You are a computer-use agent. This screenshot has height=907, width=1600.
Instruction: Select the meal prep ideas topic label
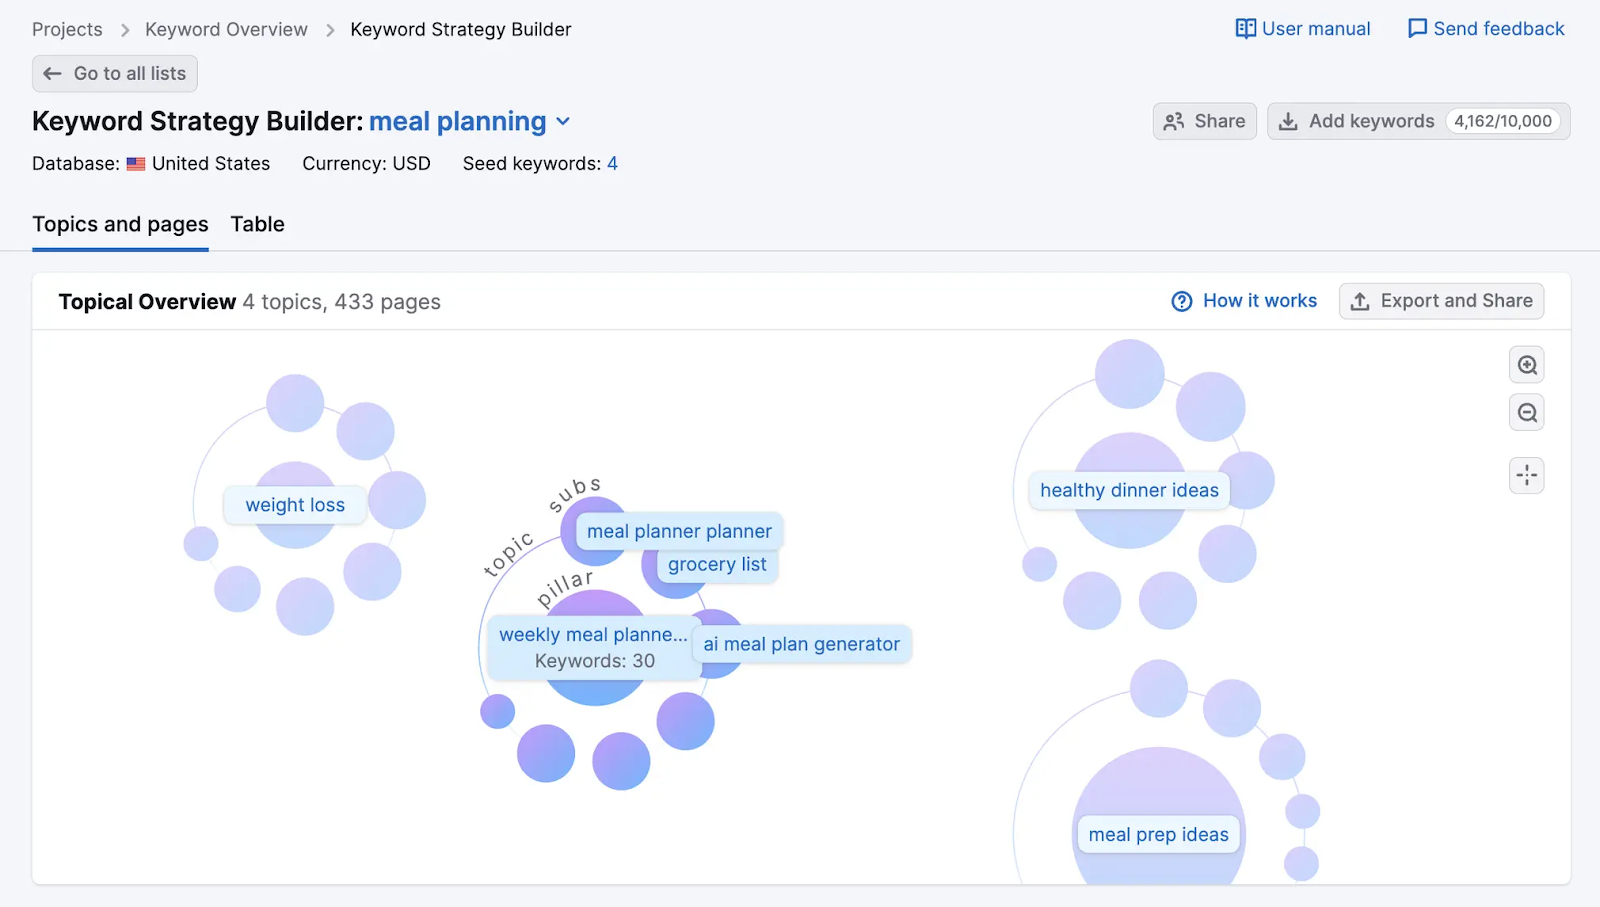pos(1157,833)
